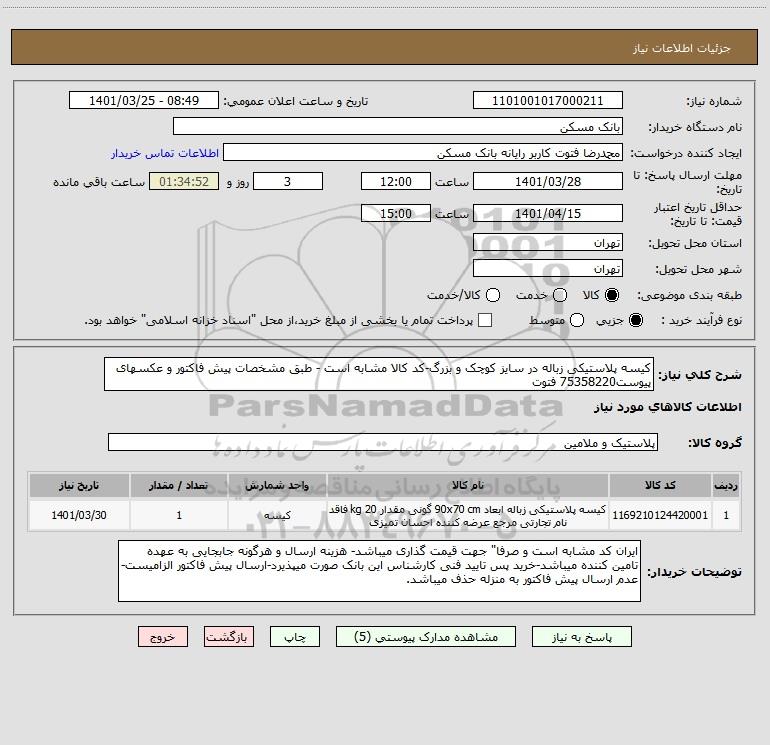This screenshot has width=770, height=745.
Task: Select the خدمت radio button
Action: pos(560,295)
